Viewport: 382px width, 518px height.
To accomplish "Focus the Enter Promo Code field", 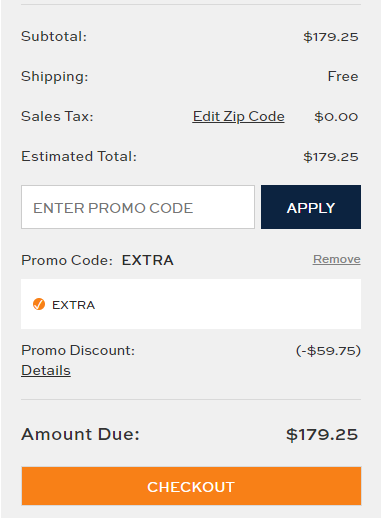I will click(138, 207).
